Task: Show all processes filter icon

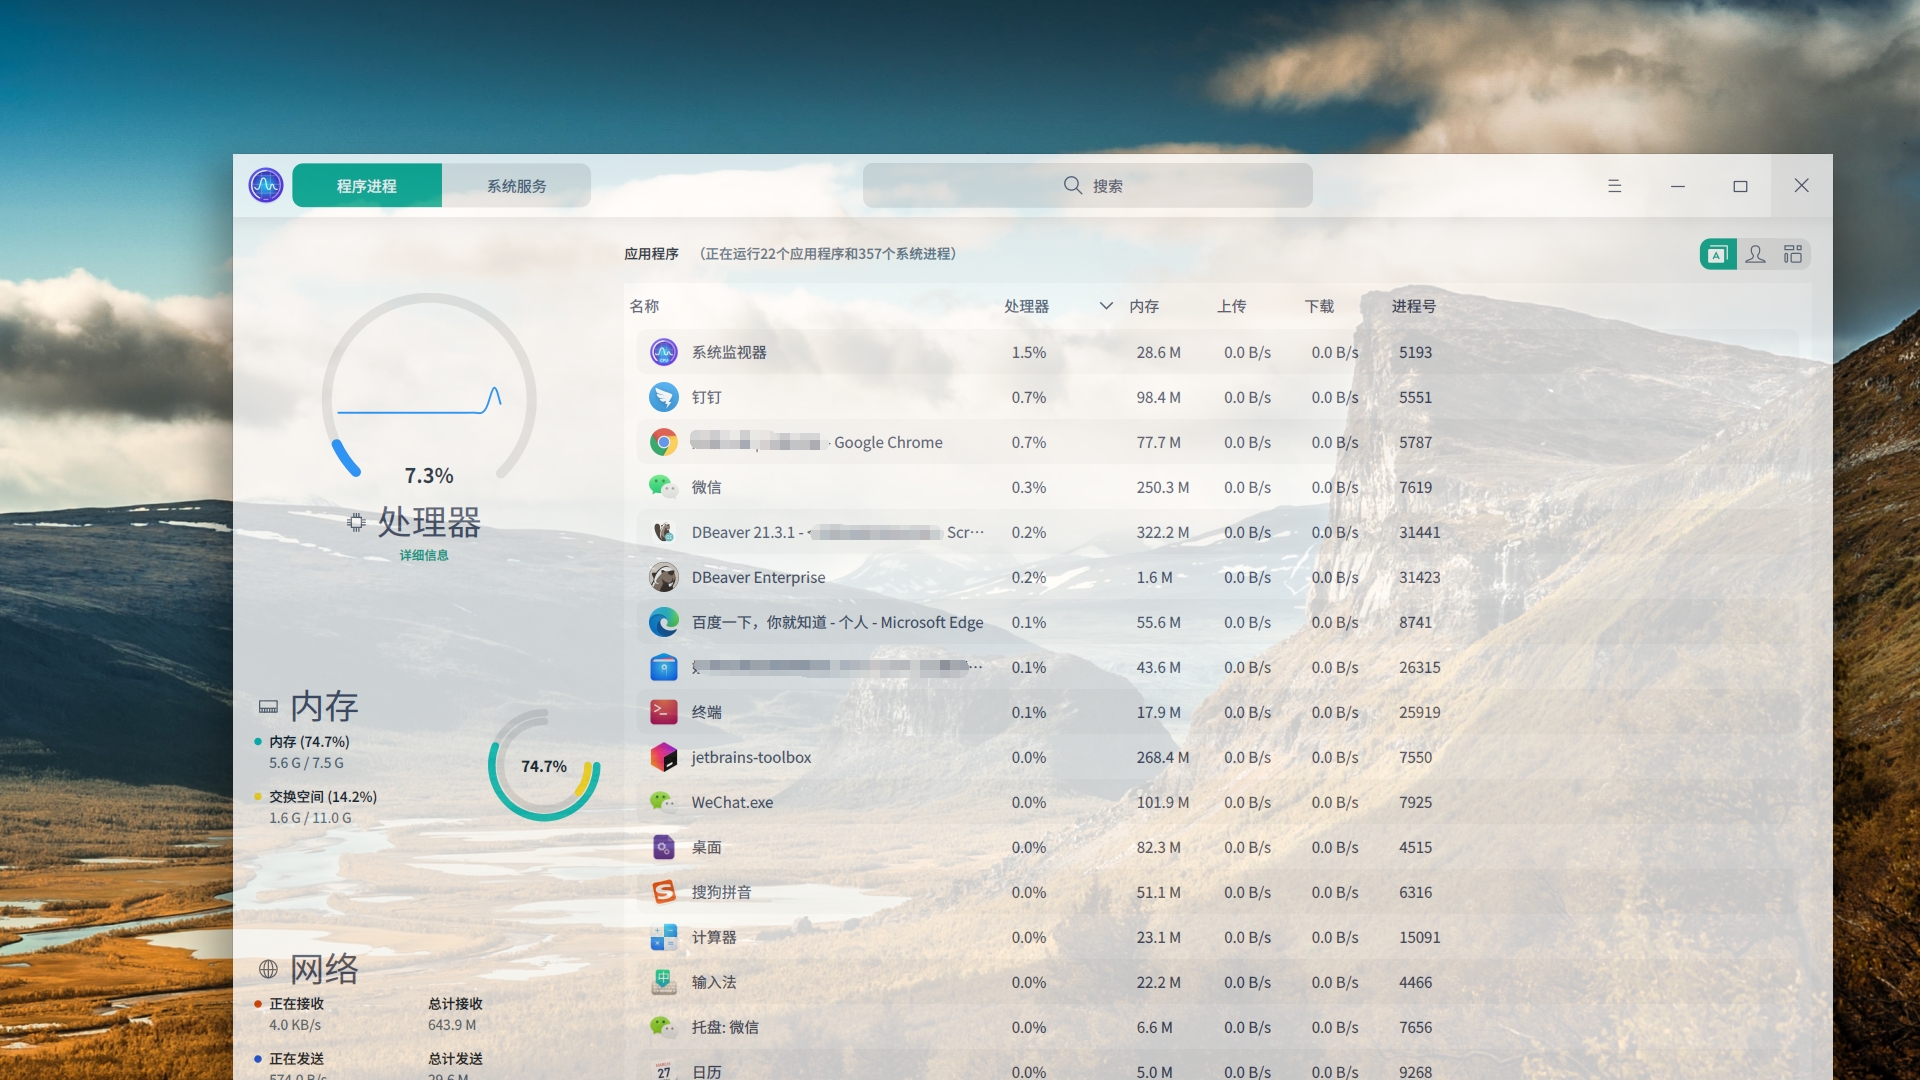Action: click(1793, 254)
